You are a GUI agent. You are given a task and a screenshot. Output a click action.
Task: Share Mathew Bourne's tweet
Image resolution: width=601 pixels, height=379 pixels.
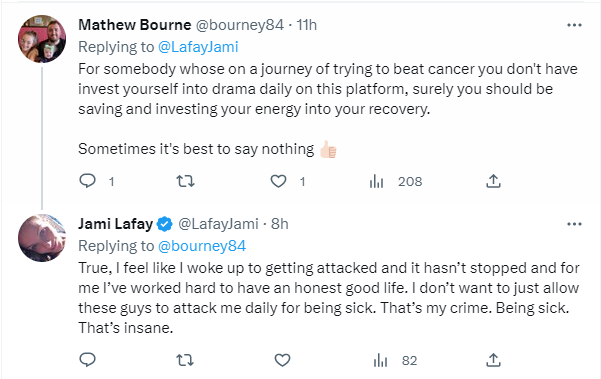pos(493,181)
